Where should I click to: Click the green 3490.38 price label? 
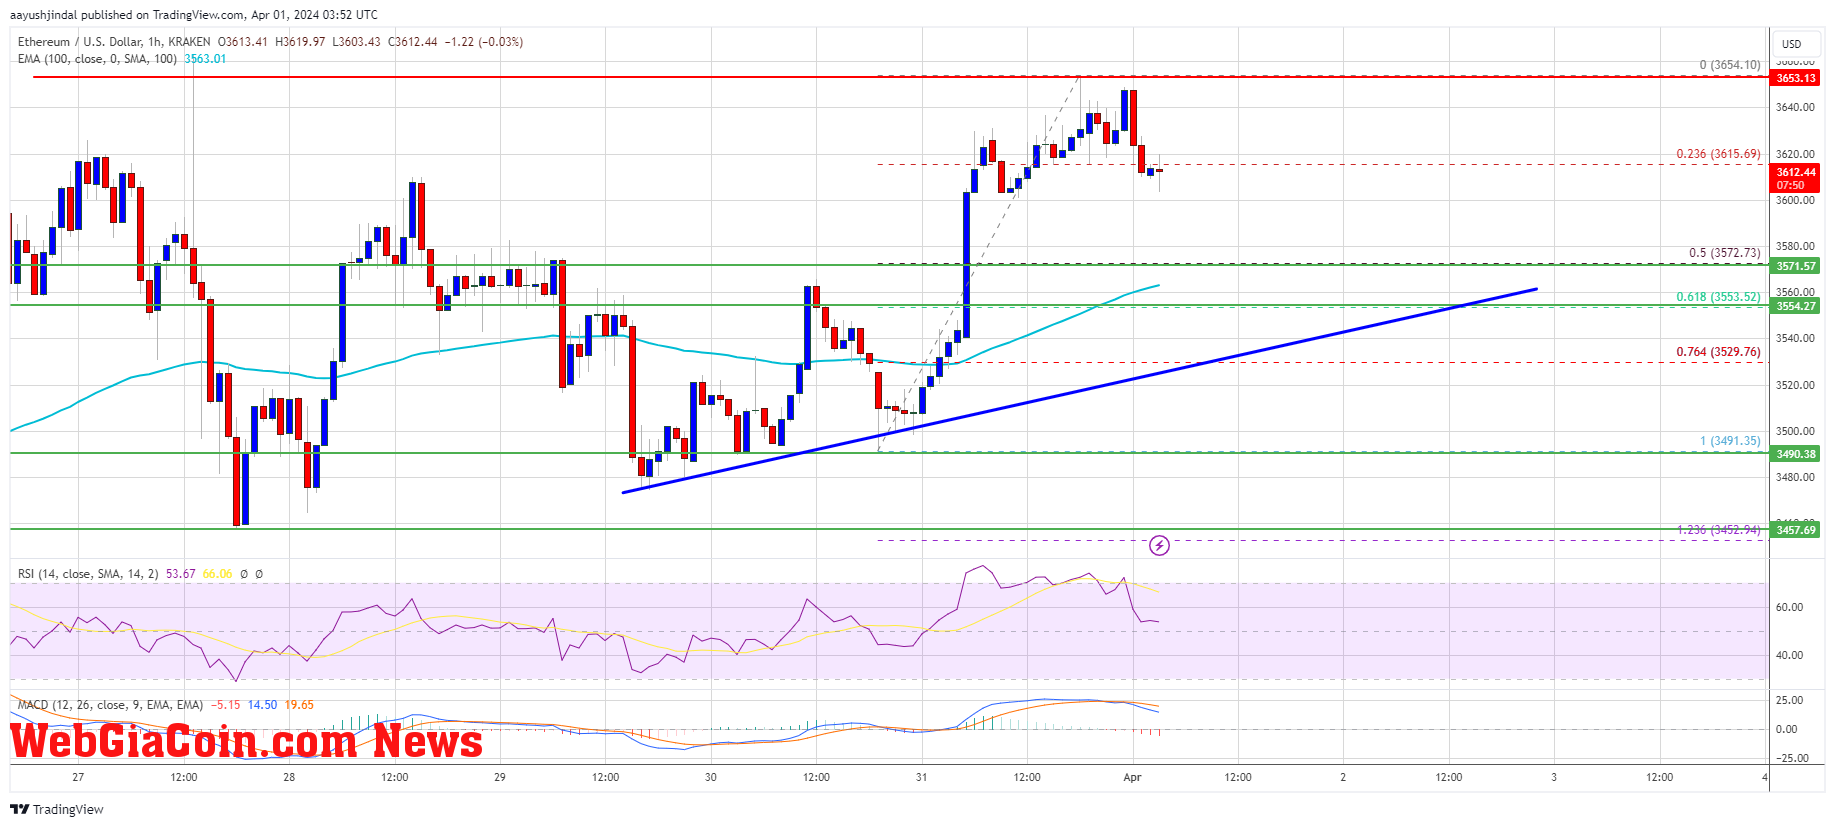click(1795, 454)
